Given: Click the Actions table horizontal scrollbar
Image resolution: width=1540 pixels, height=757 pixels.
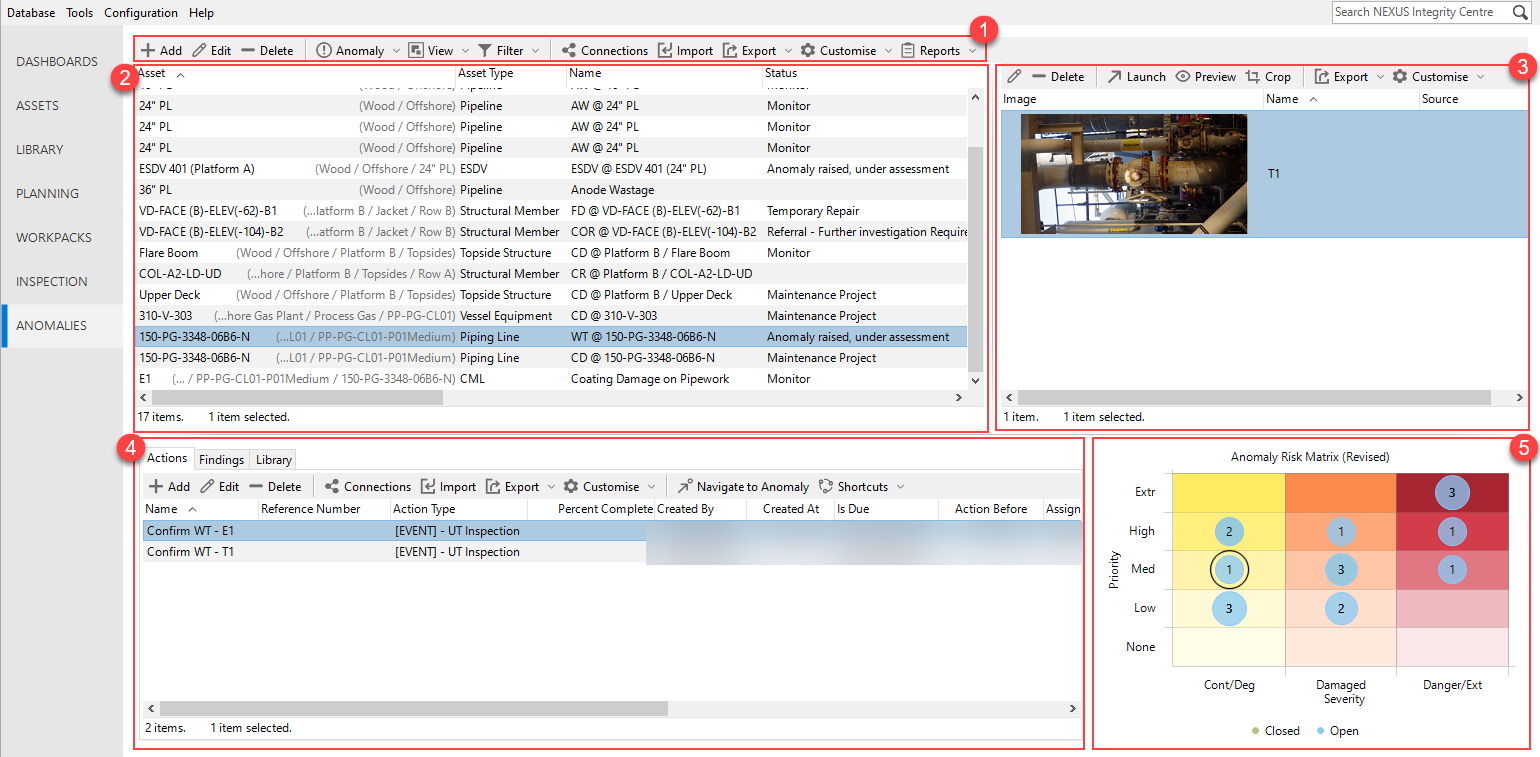Looking at the screenshot, I should pyautogui.click(x=413, y=708).
